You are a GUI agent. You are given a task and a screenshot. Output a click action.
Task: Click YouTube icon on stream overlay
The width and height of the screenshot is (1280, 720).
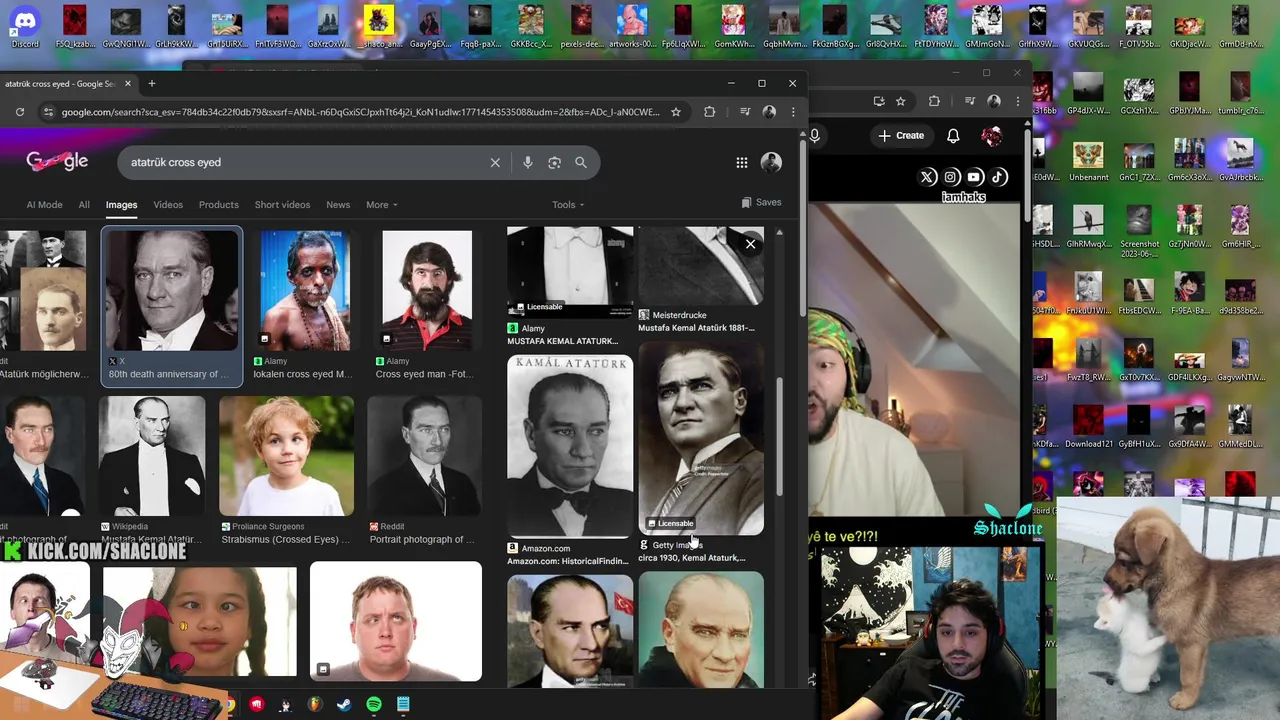click(x=975, y=177)
